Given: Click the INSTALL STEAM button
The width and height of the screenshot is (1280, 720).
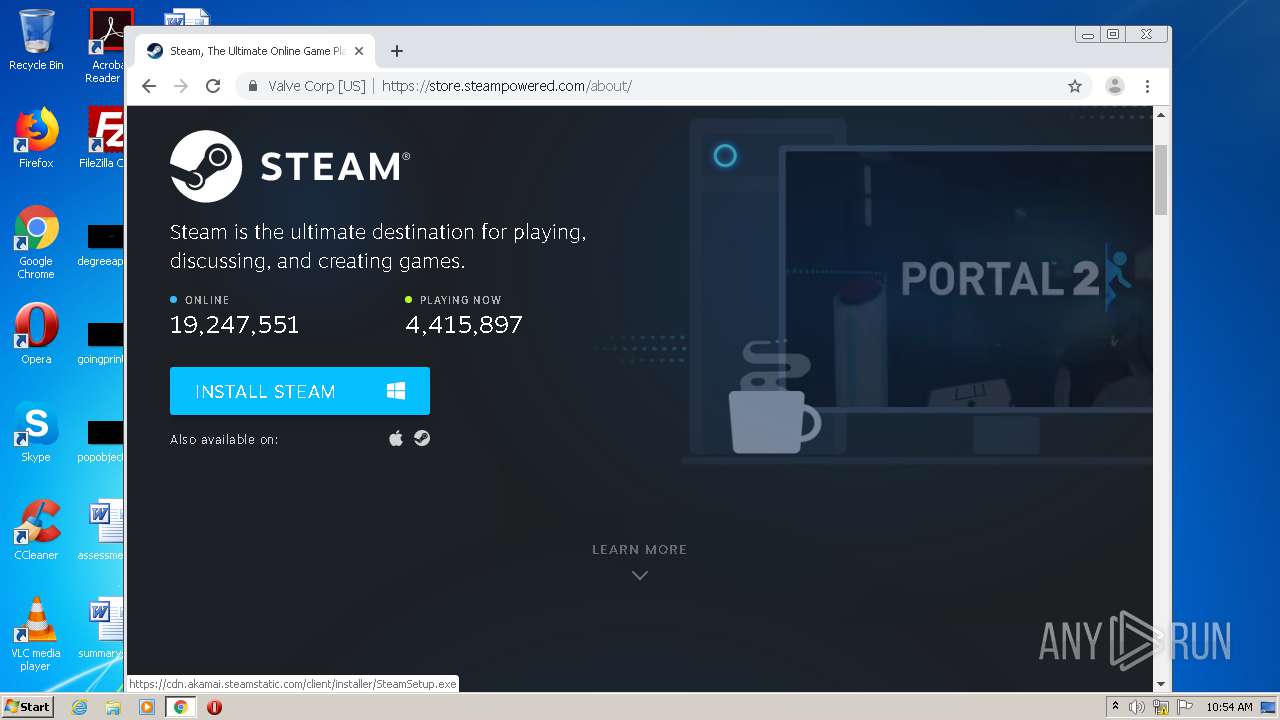Looking at the screenshot, I should click(300, 391).
